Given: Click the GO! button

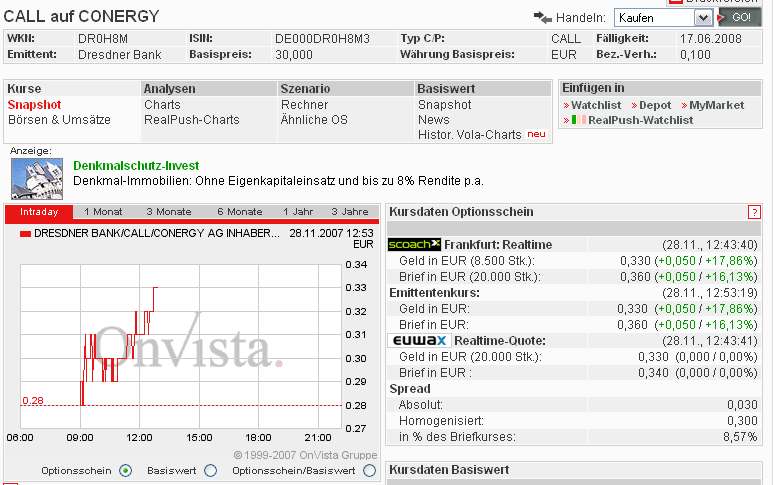Looking at the screenshot, I should [x=739, y=17].
